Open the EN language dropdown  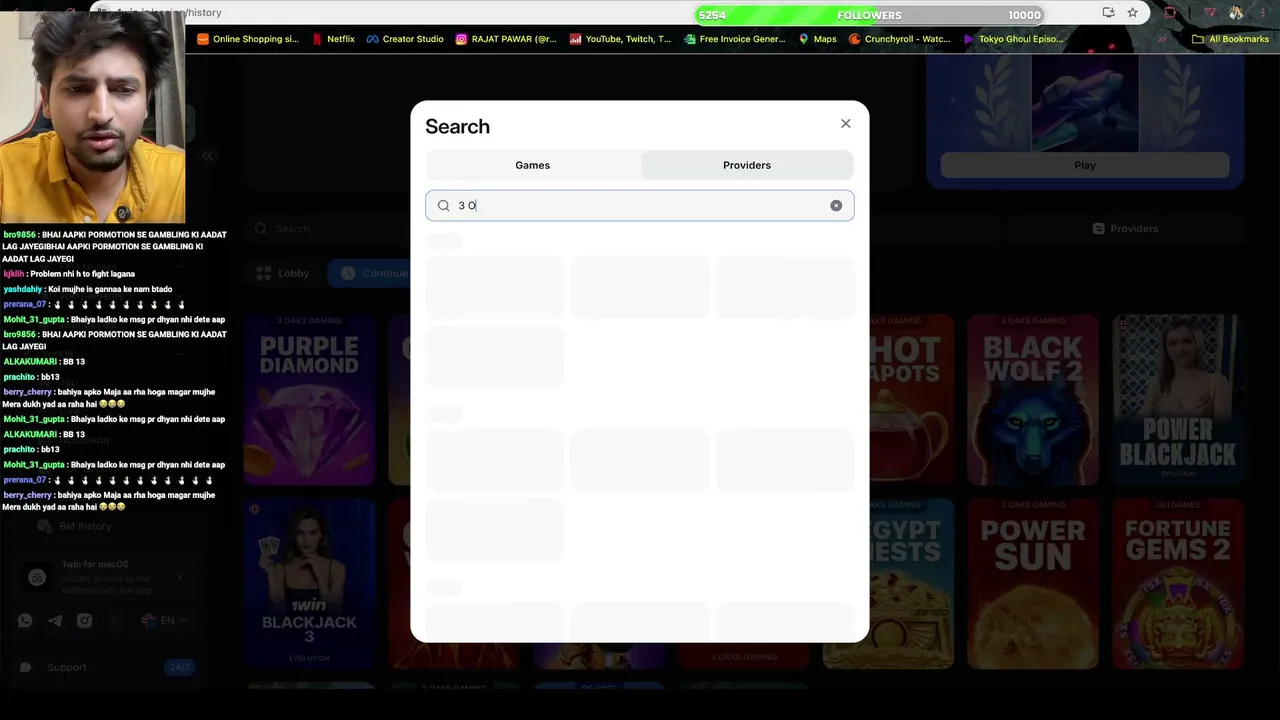[x=165, y=620]
